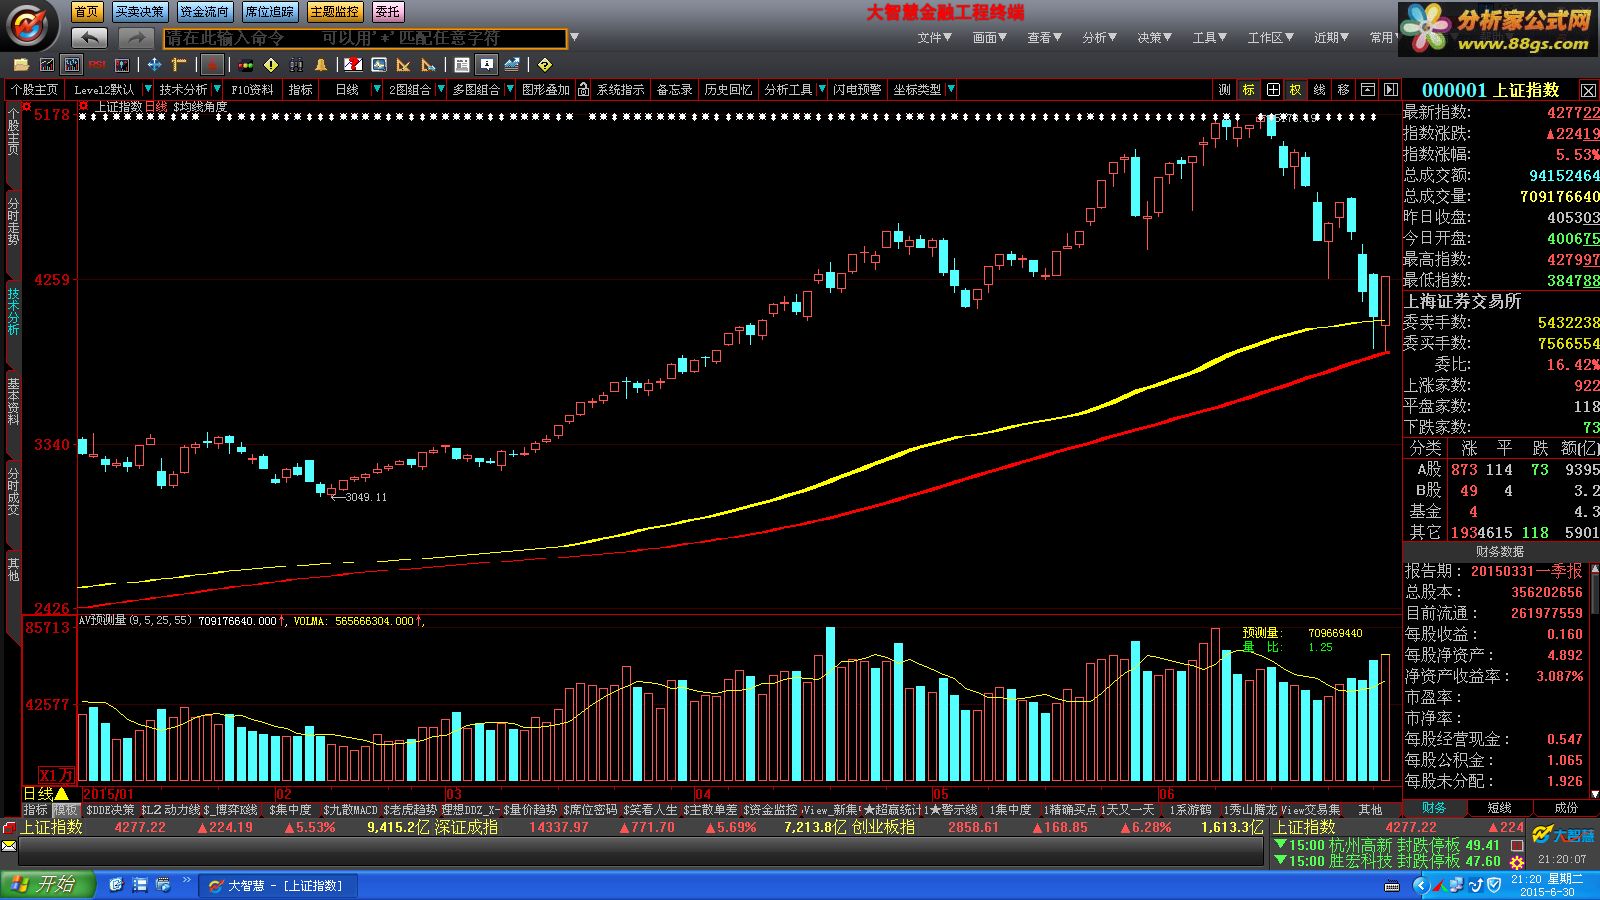Viewport: 1600px width, 900px height.
Task: Open the command box dropdown arrow
Action: [x=574, y=38]
